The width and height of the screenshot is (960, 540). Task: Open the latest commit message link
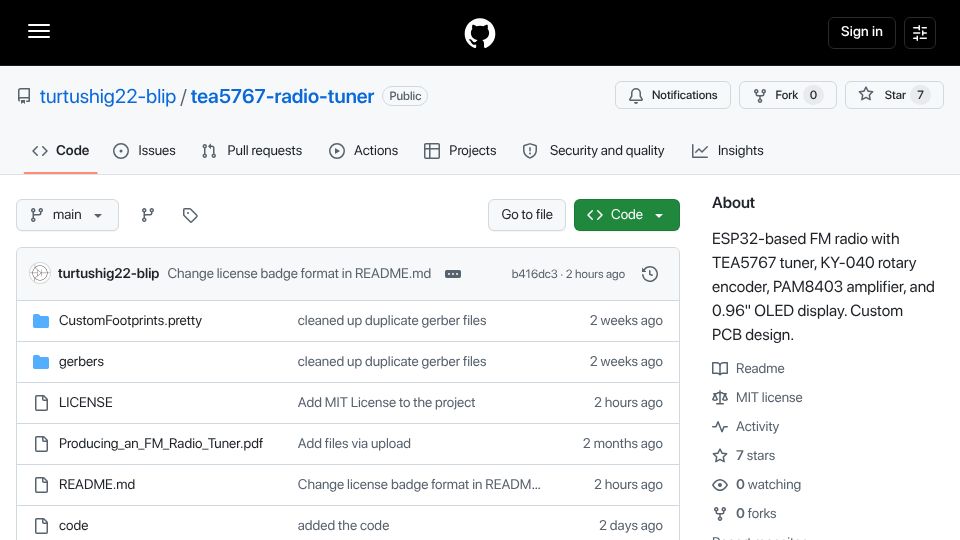coord(299,273)
